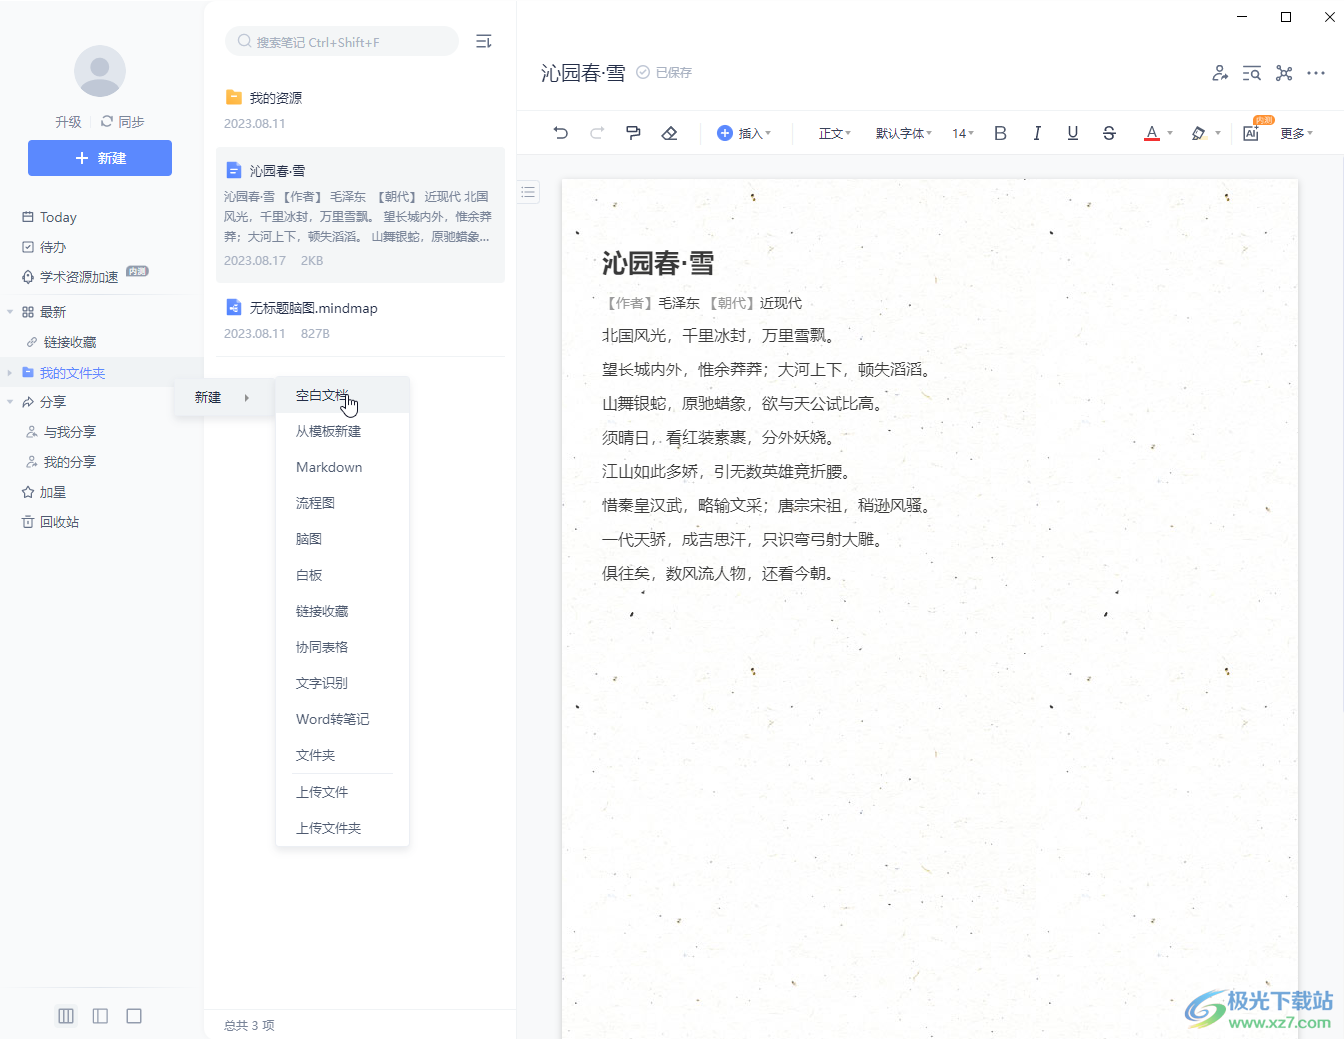The image size is (1344, 1039).
Task: Click the note list sort icon
Action: (x=484, y=42)
